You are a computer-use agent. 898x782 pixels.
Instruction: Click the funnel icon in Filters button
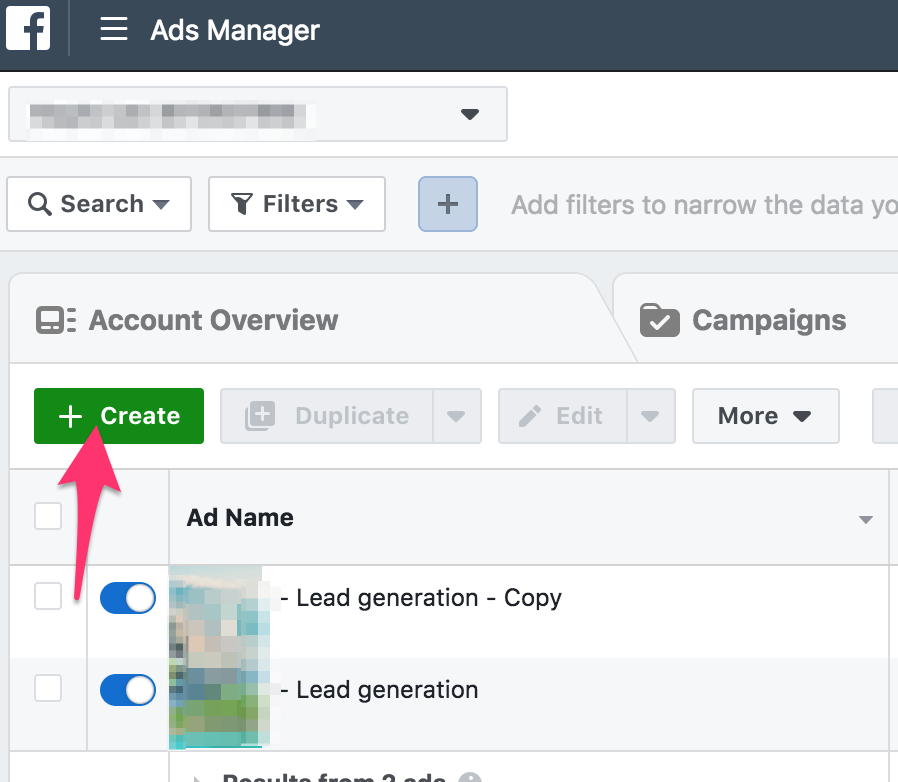click(x=242, y=204)
